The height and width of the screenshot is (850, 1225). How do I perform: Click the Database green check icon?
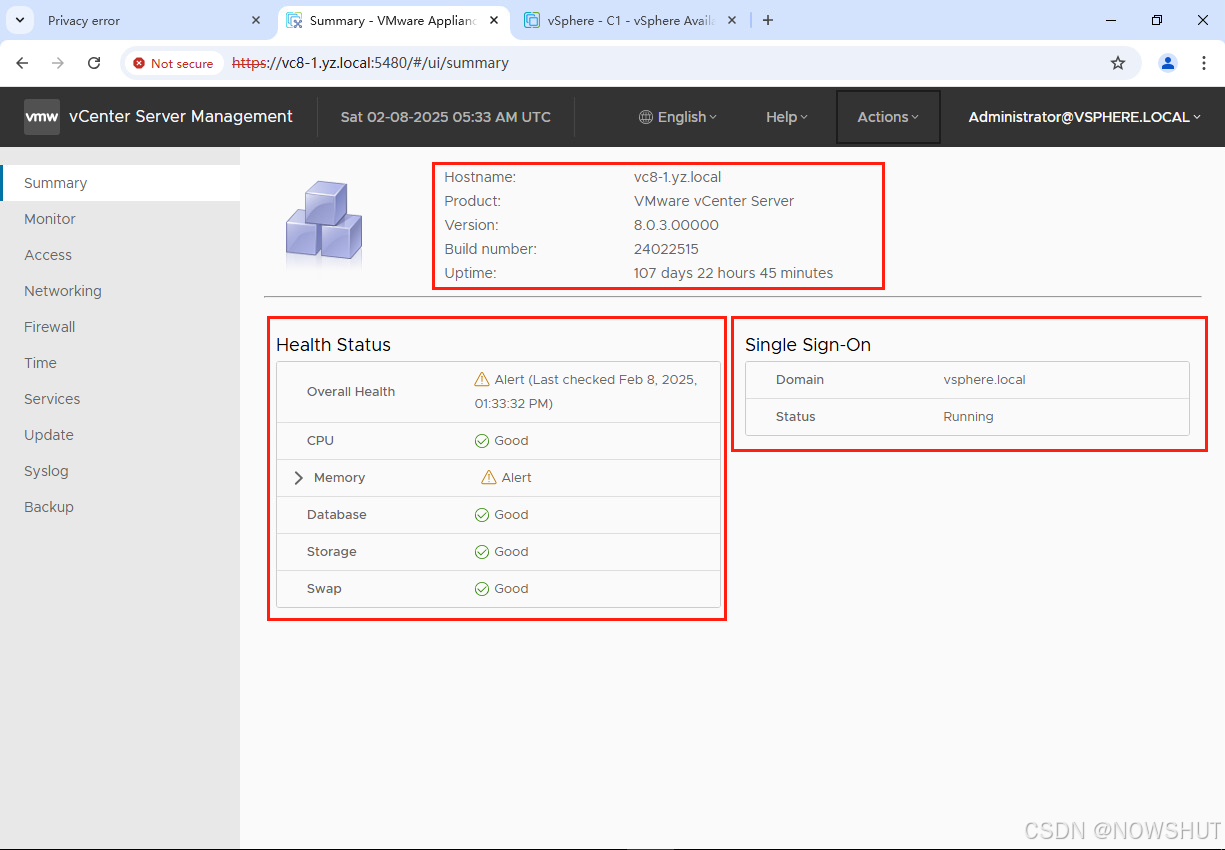click(482, 515)
